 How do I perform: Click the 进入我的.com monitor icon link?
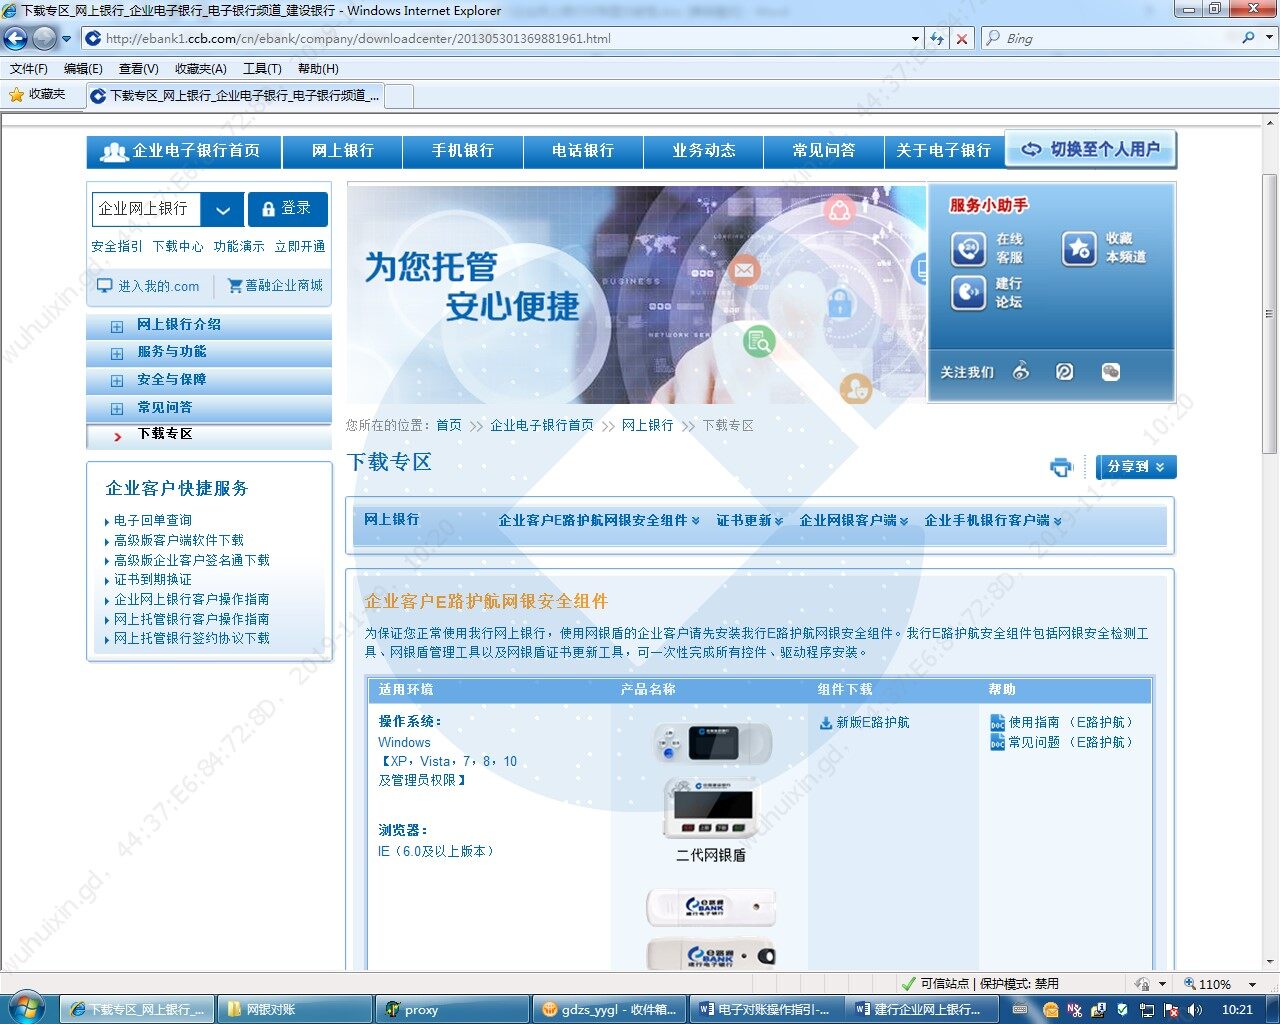(148, 286)
